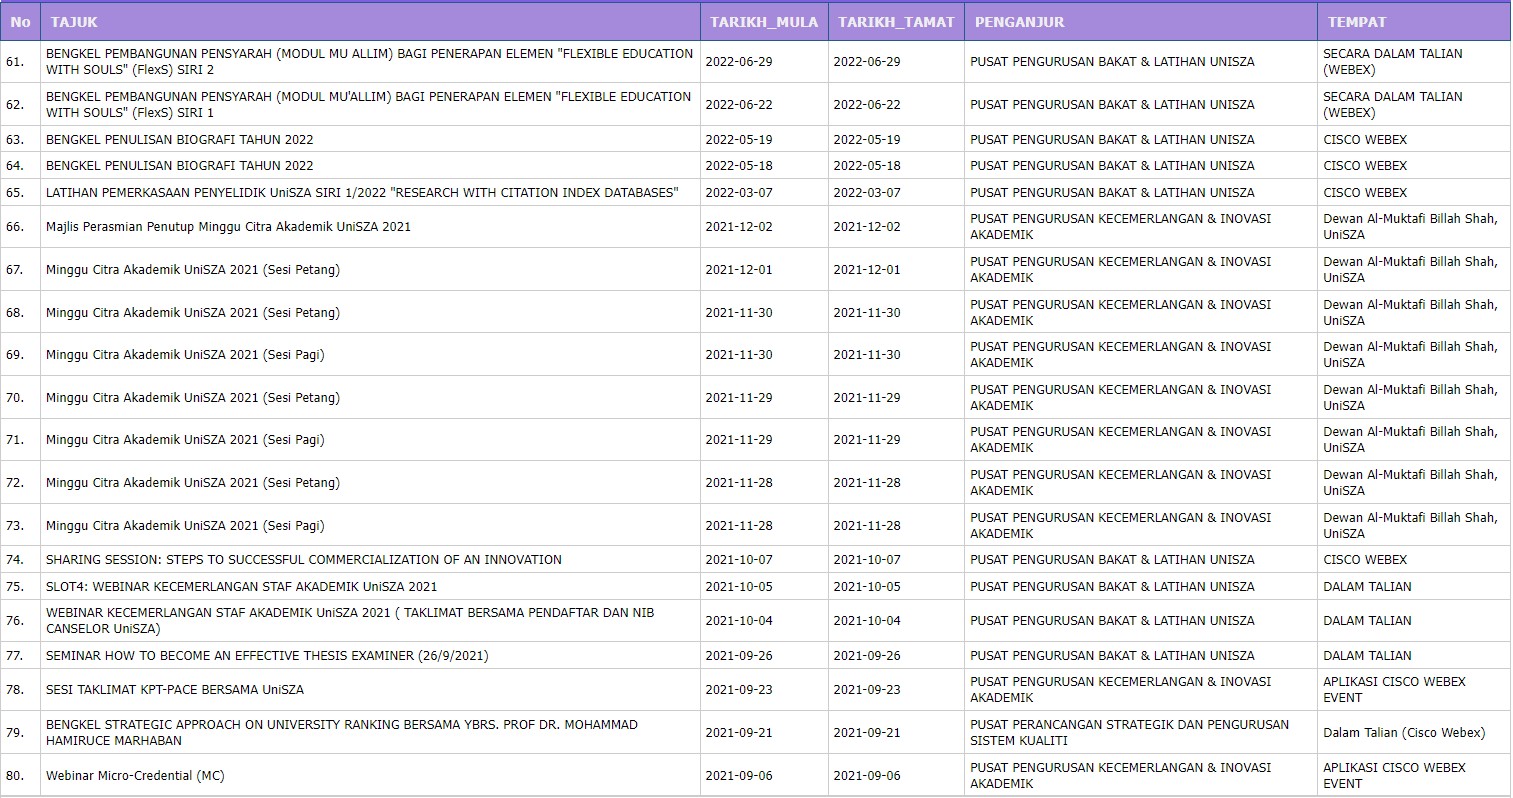This screenshot has width=1513, height=798.
Task: Click Bengkel Strategic Approach on University Ranking
Action: 341,732
